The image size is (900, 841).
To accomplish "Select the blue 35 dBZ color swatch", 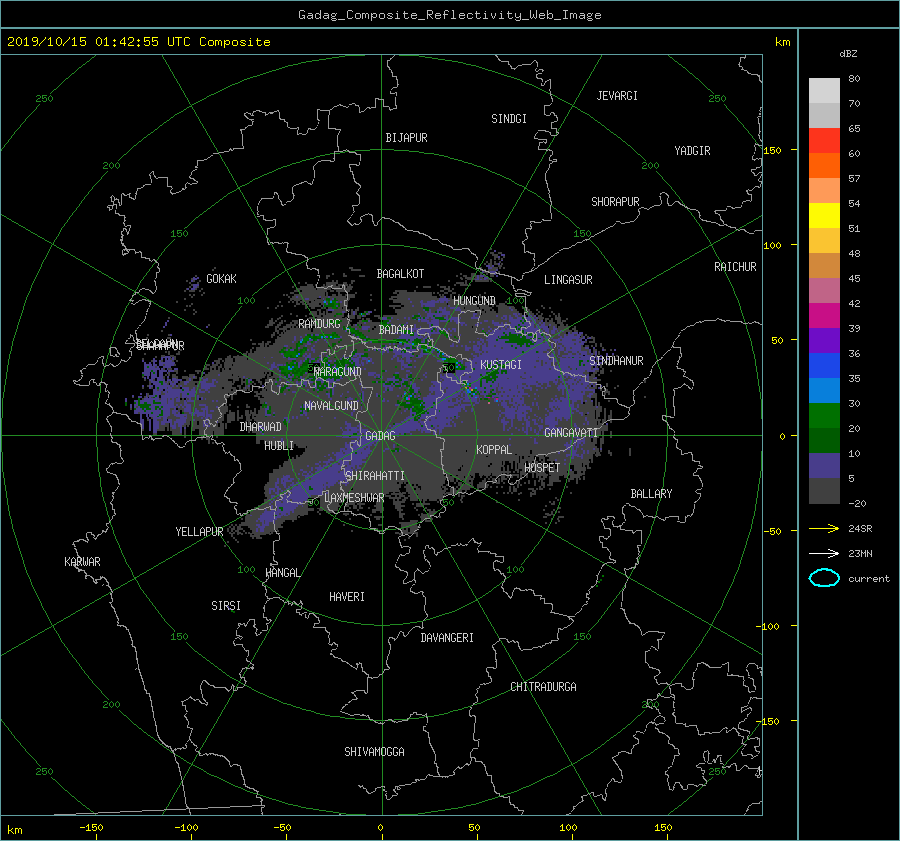I will coord(824,366).
